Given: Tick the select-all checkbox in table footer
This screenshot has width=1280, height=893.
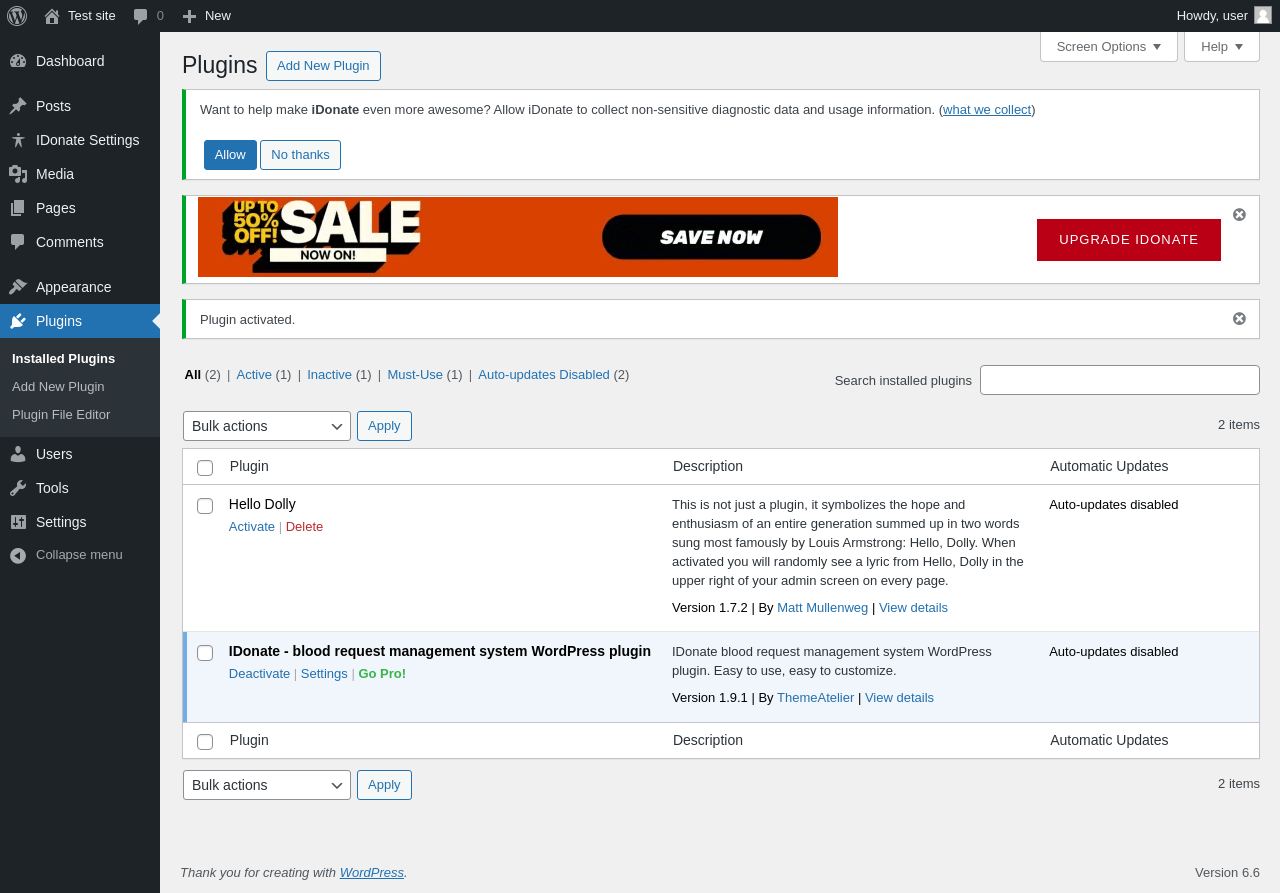Looking at the screenshot, I should coord(205,741).
